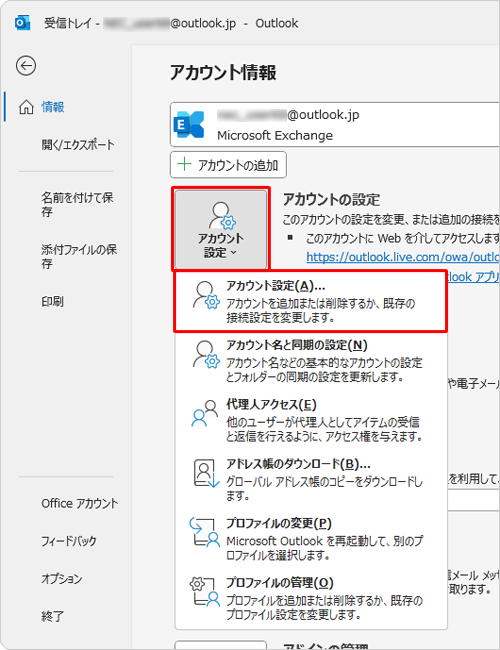Click description 他のユーザーが代理人として text
This screenshot has height=650, width=500.
click(324, 429)
